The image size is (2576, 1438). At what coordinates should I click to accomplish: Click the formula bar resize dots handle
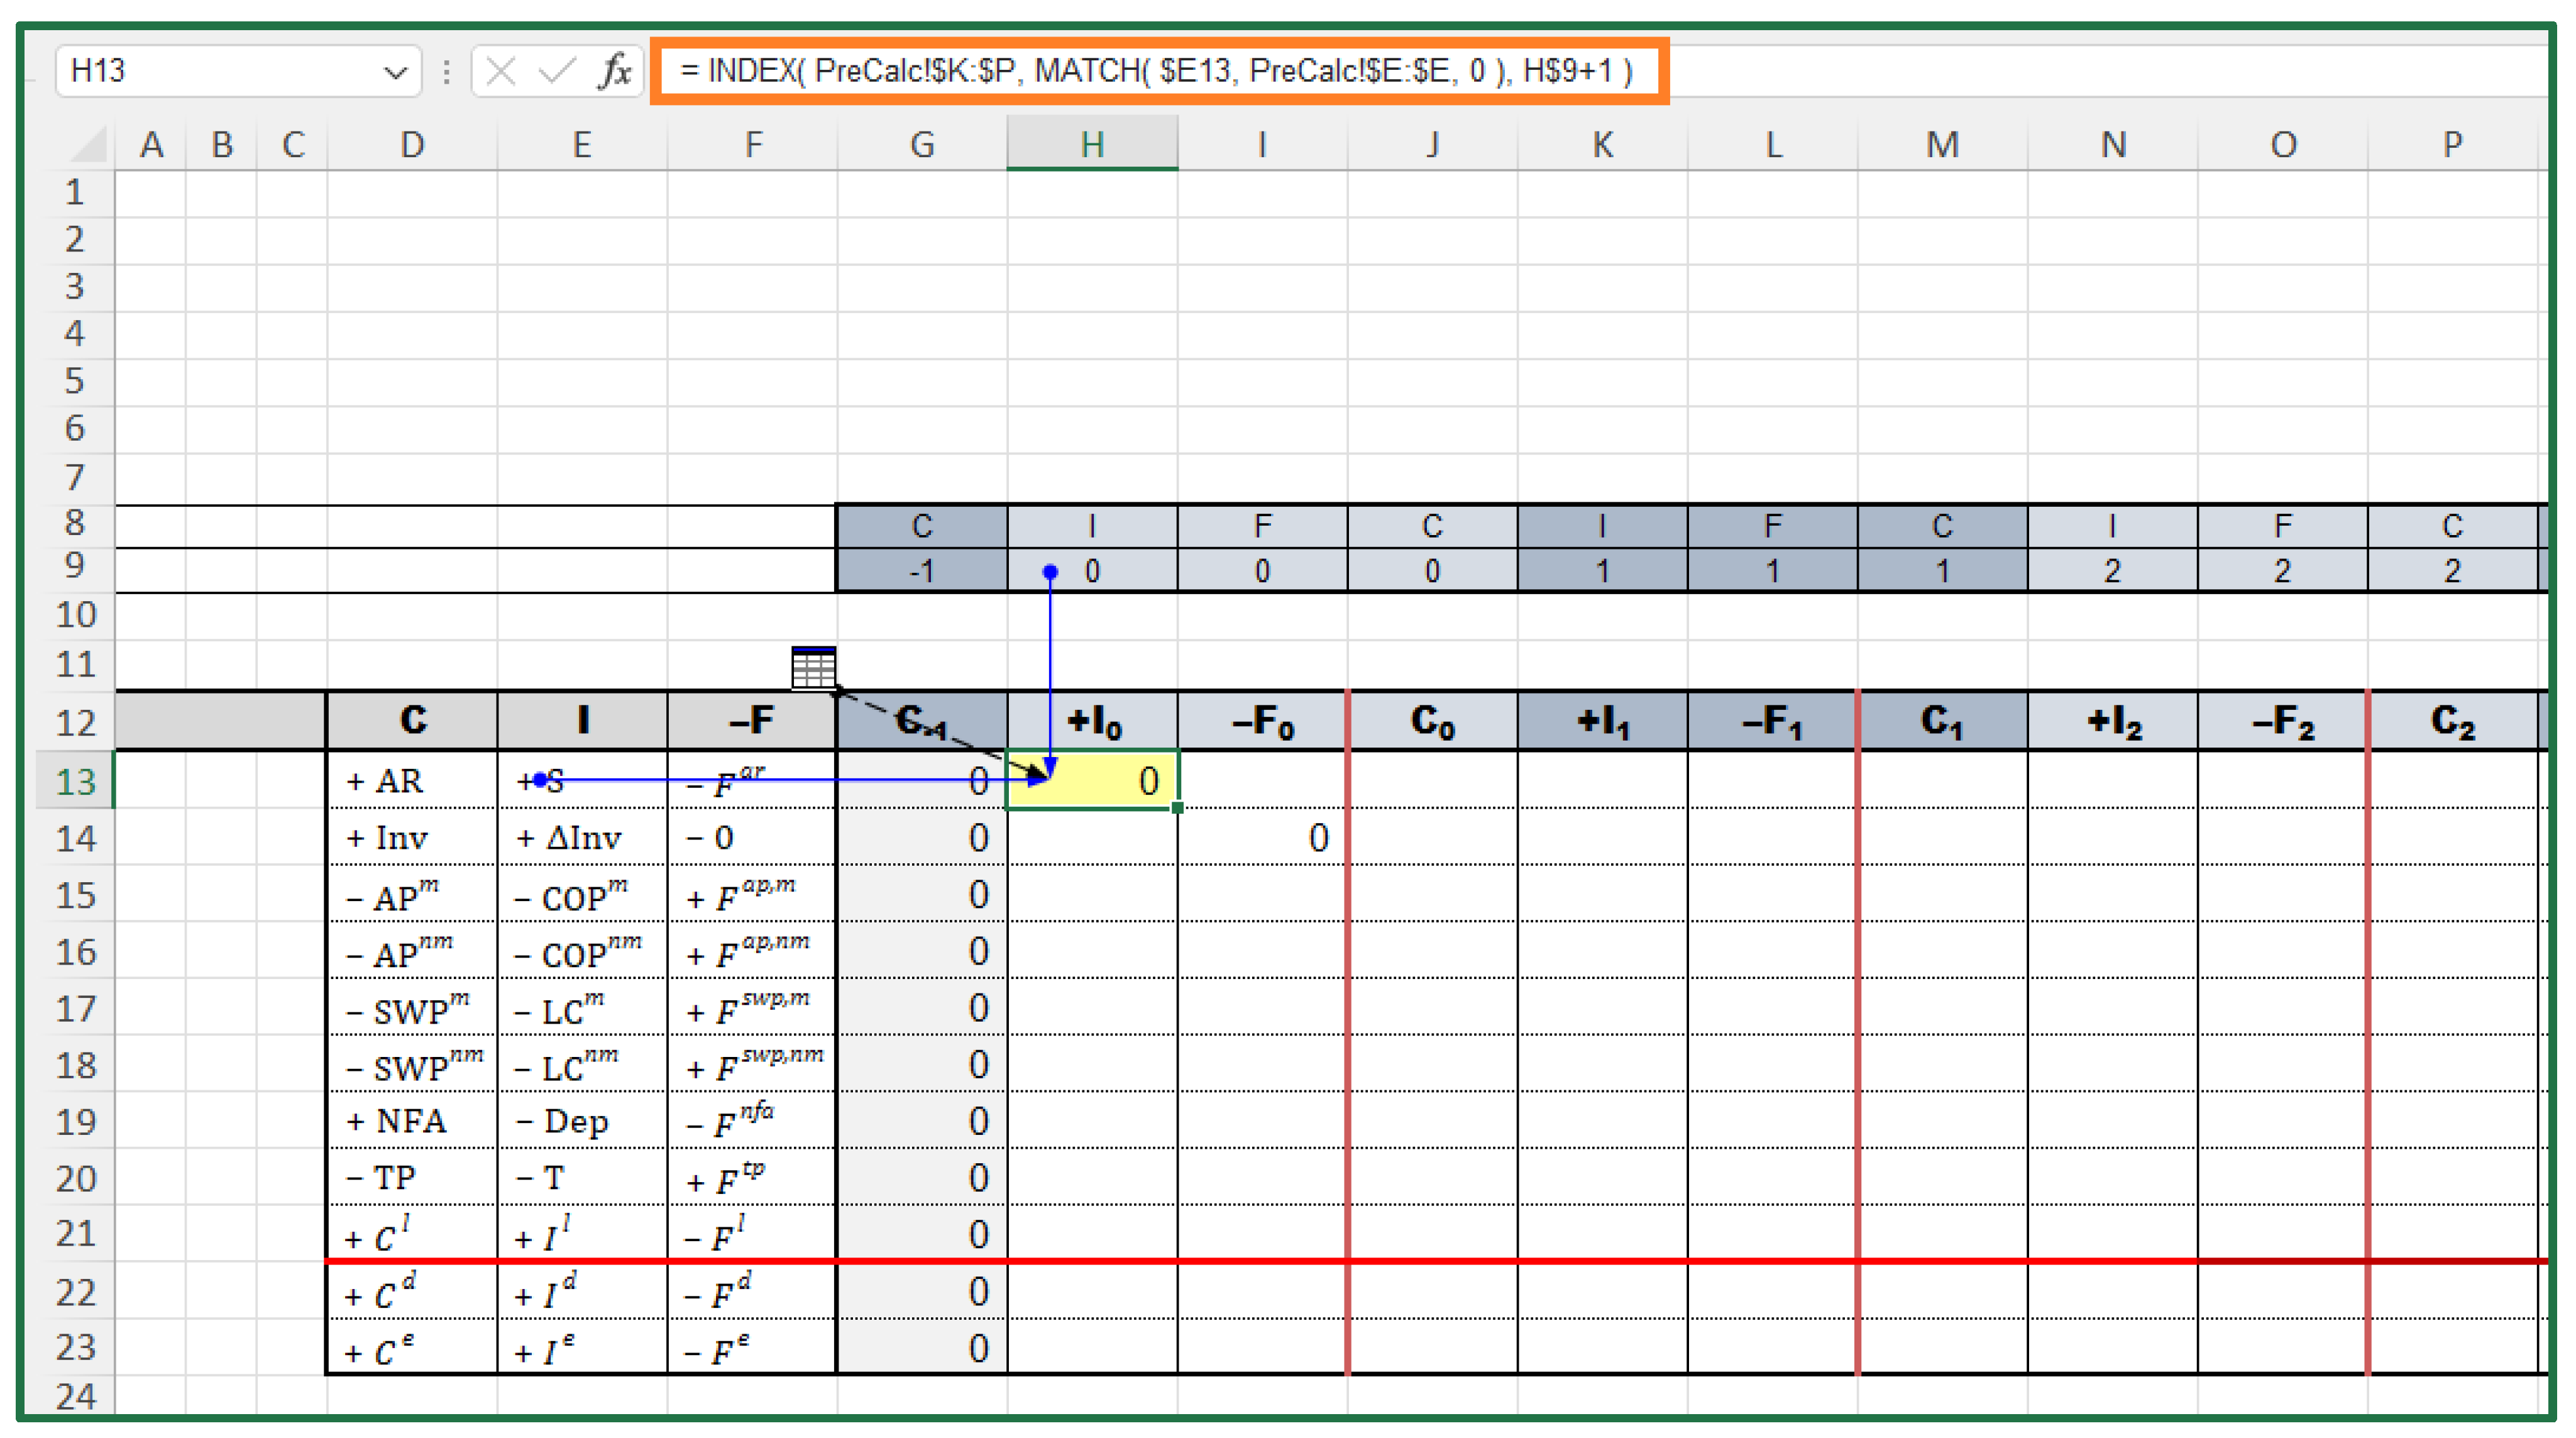click(x=446, y=71)
